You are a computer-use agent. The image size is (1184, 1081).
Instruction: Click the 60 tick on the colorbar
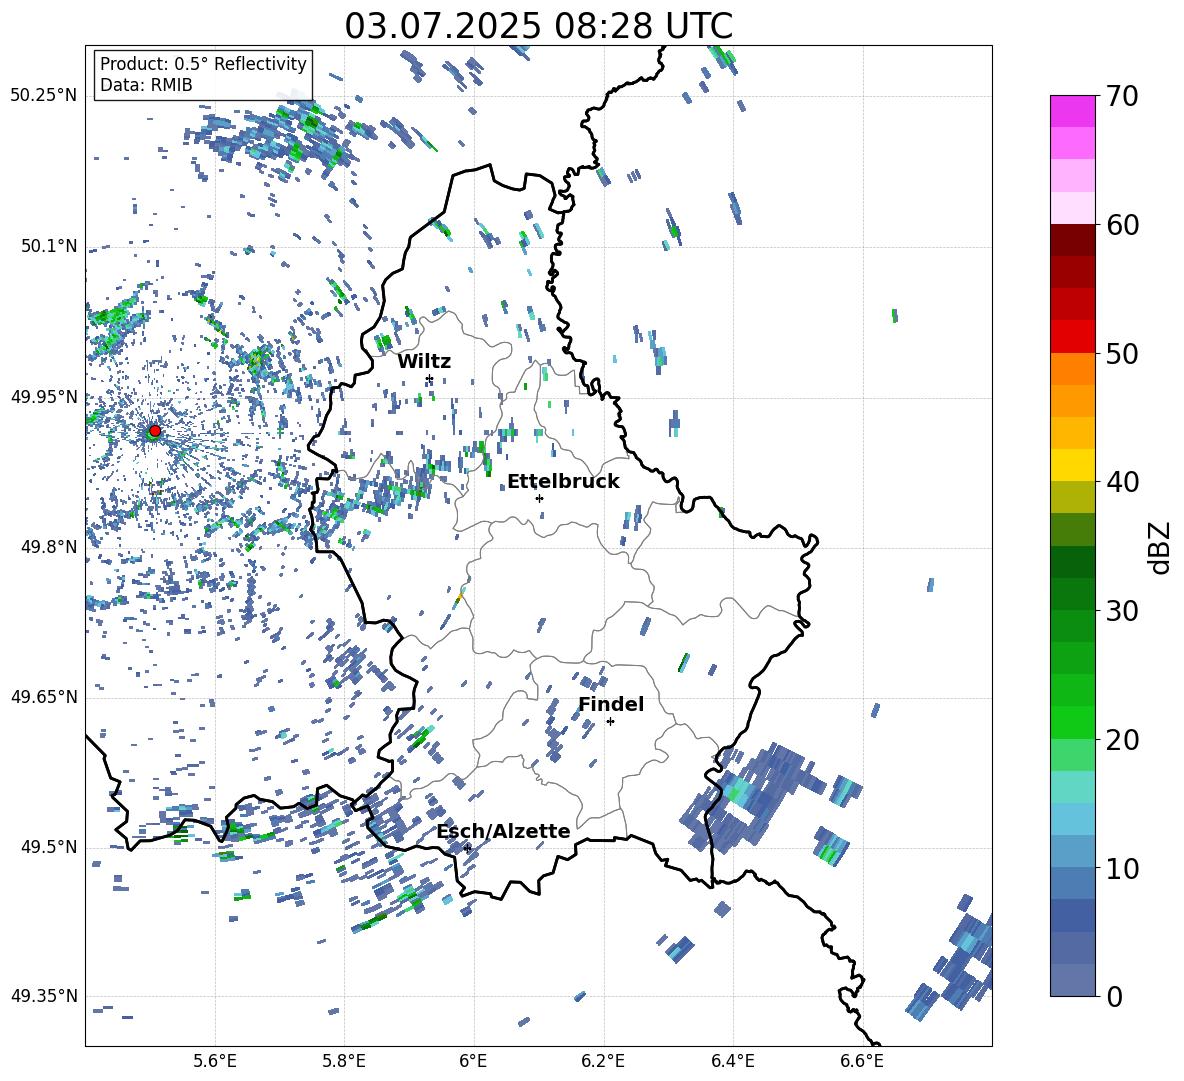click(1122, 225)
